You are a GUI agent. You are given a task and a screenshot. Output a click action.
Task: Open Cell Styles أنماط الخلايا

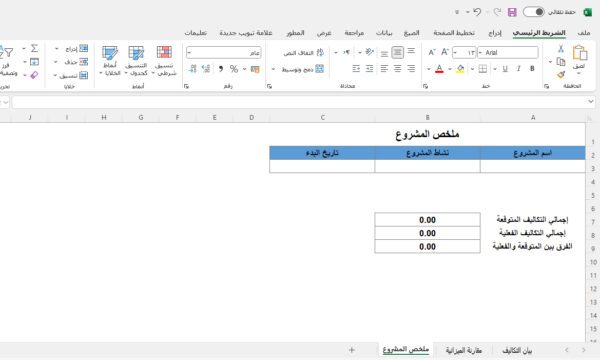(110, 61)
